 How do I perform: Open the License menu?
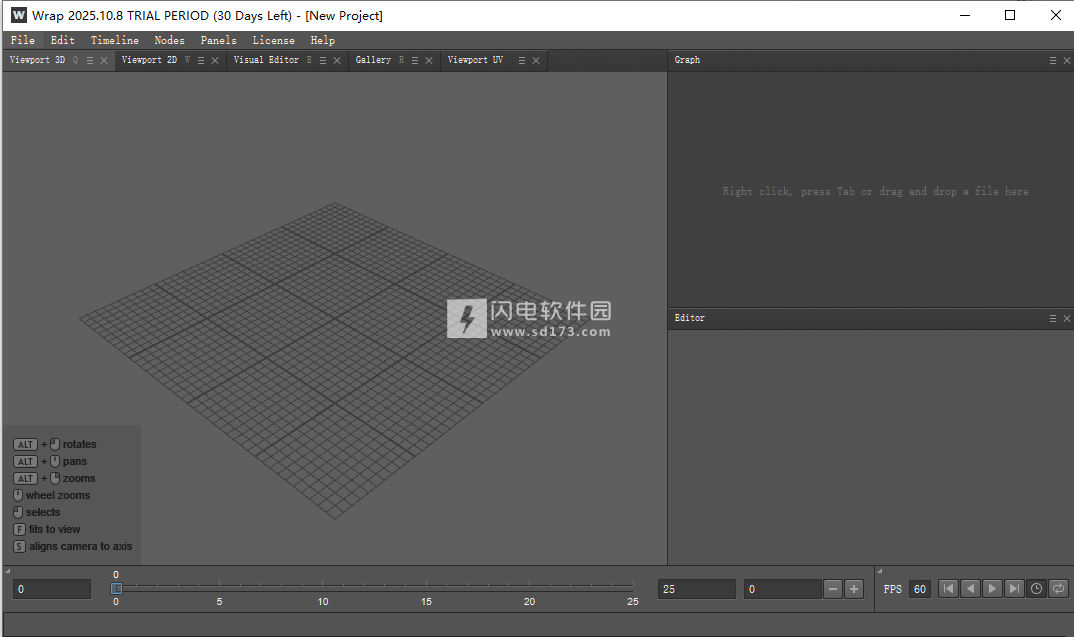(x=273, y=40)
